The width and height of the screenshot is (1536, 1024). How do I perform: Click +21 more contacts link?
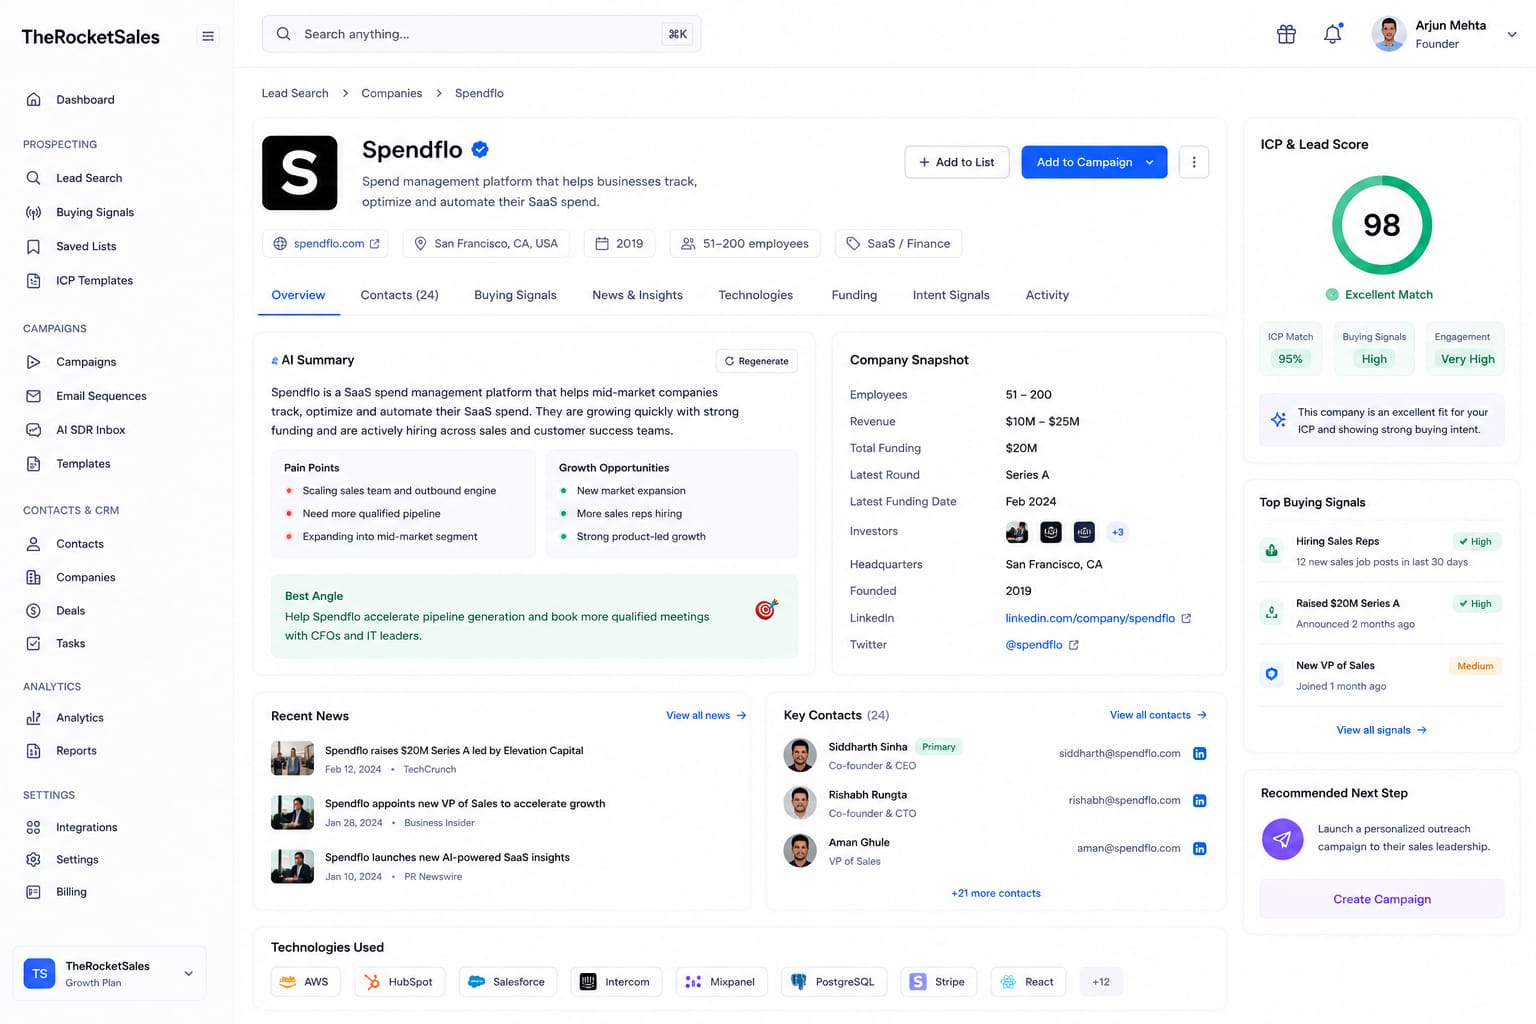click(x=996, y=893)
